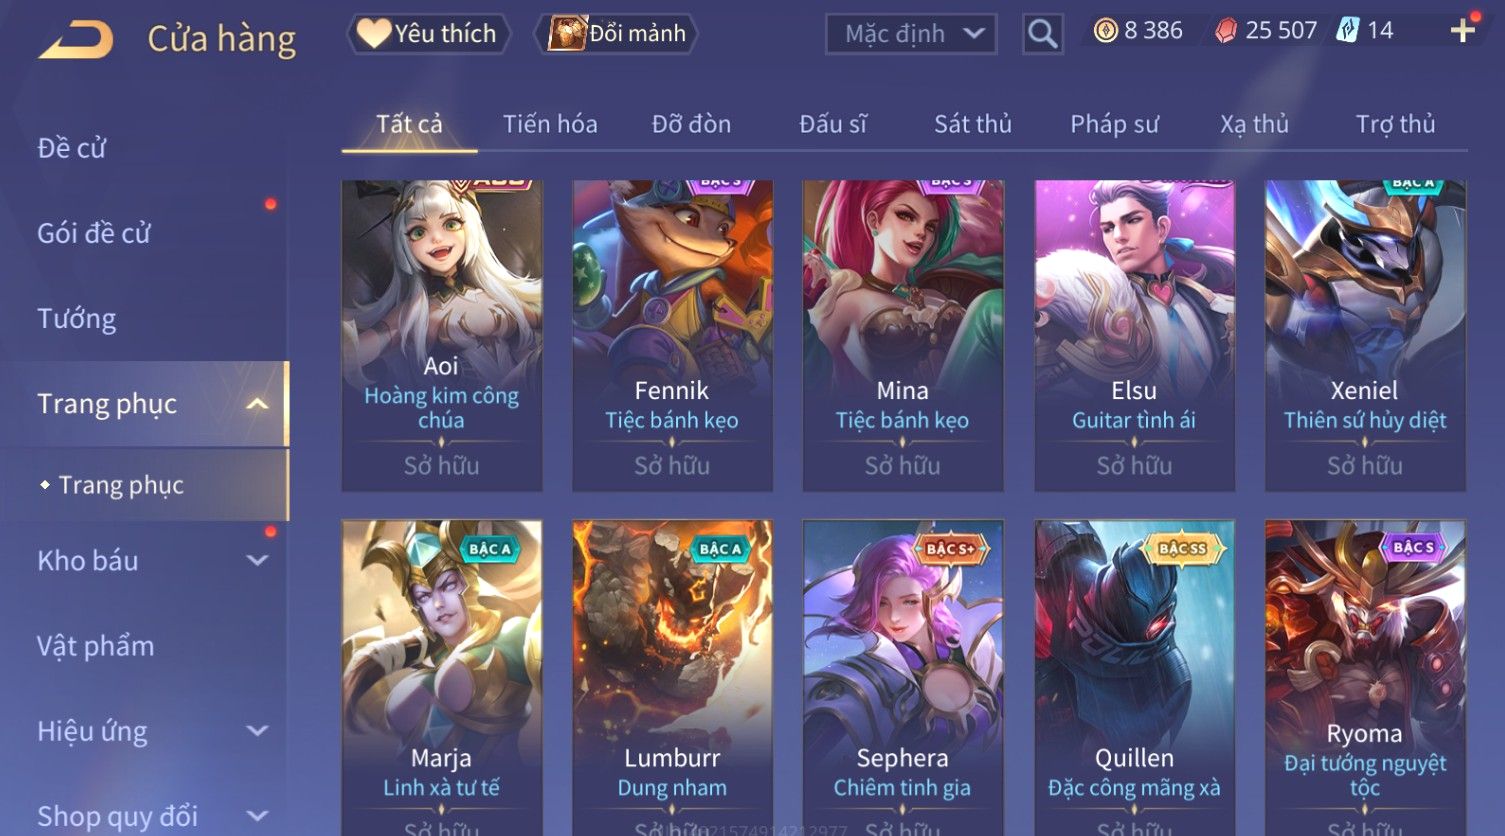The image size is (1505, 836).
Task: Click the voucher ticket icon showing 14
Action: coord(1348,31)
